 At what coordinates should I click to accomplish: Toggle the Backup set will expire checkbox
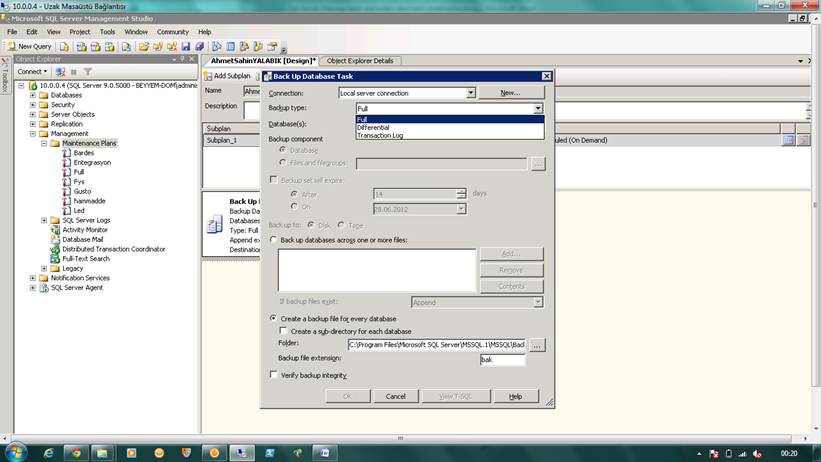tap(274, 180)
